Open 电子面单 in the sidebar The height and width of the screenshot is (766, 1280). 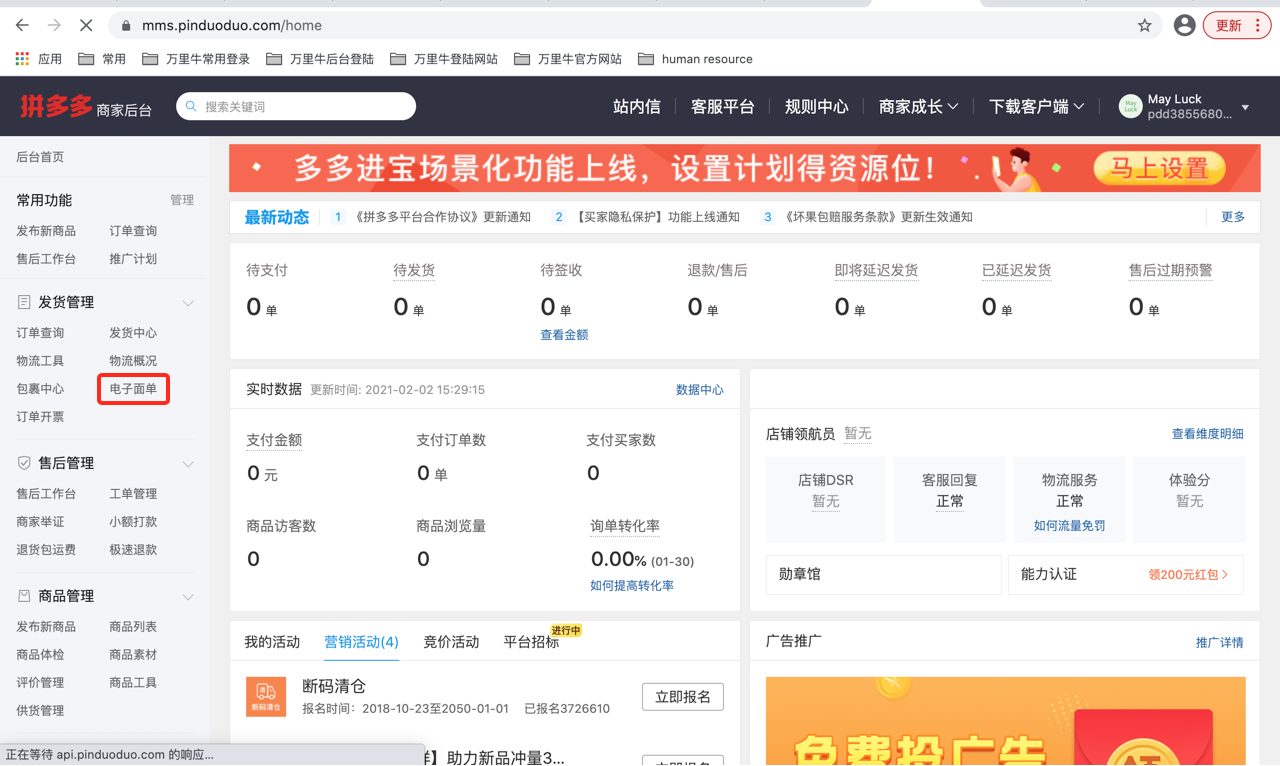coord(133,389)
